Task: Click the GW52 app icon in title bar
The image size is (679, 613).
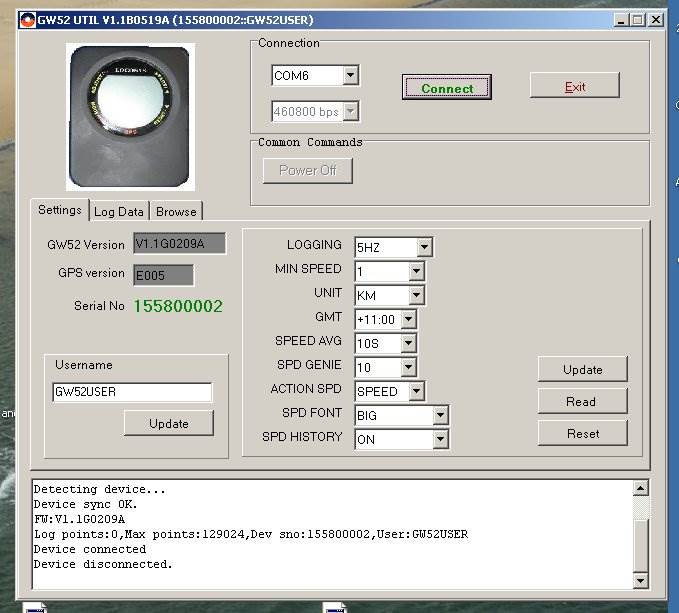Action: click(27, 19)
